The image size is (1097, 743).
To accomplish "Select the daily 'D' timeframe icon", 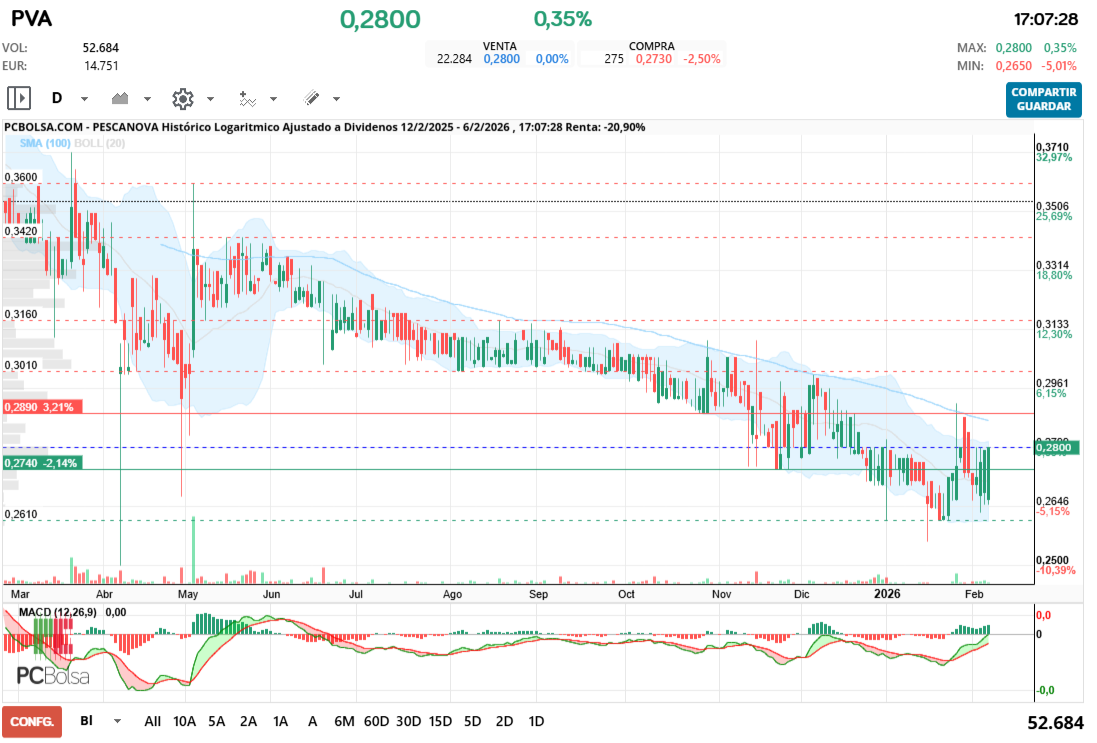I will point(58,98).
